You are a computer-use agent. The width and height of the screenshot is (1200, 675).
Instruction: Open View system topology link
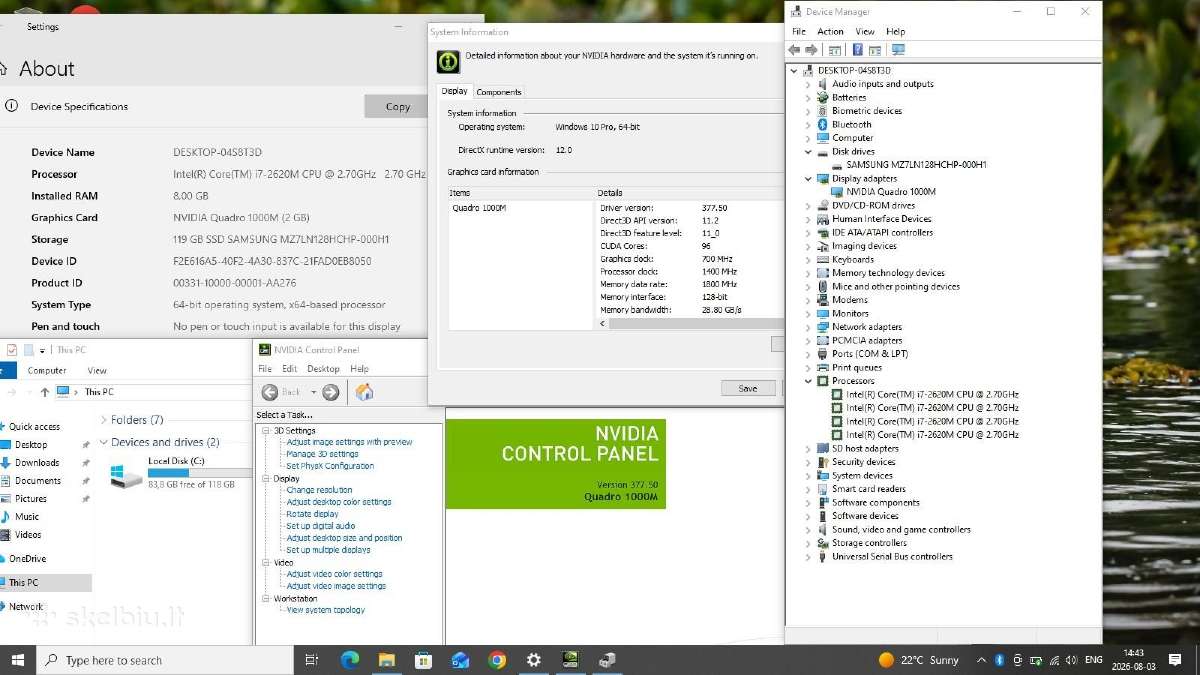point(325,610)
